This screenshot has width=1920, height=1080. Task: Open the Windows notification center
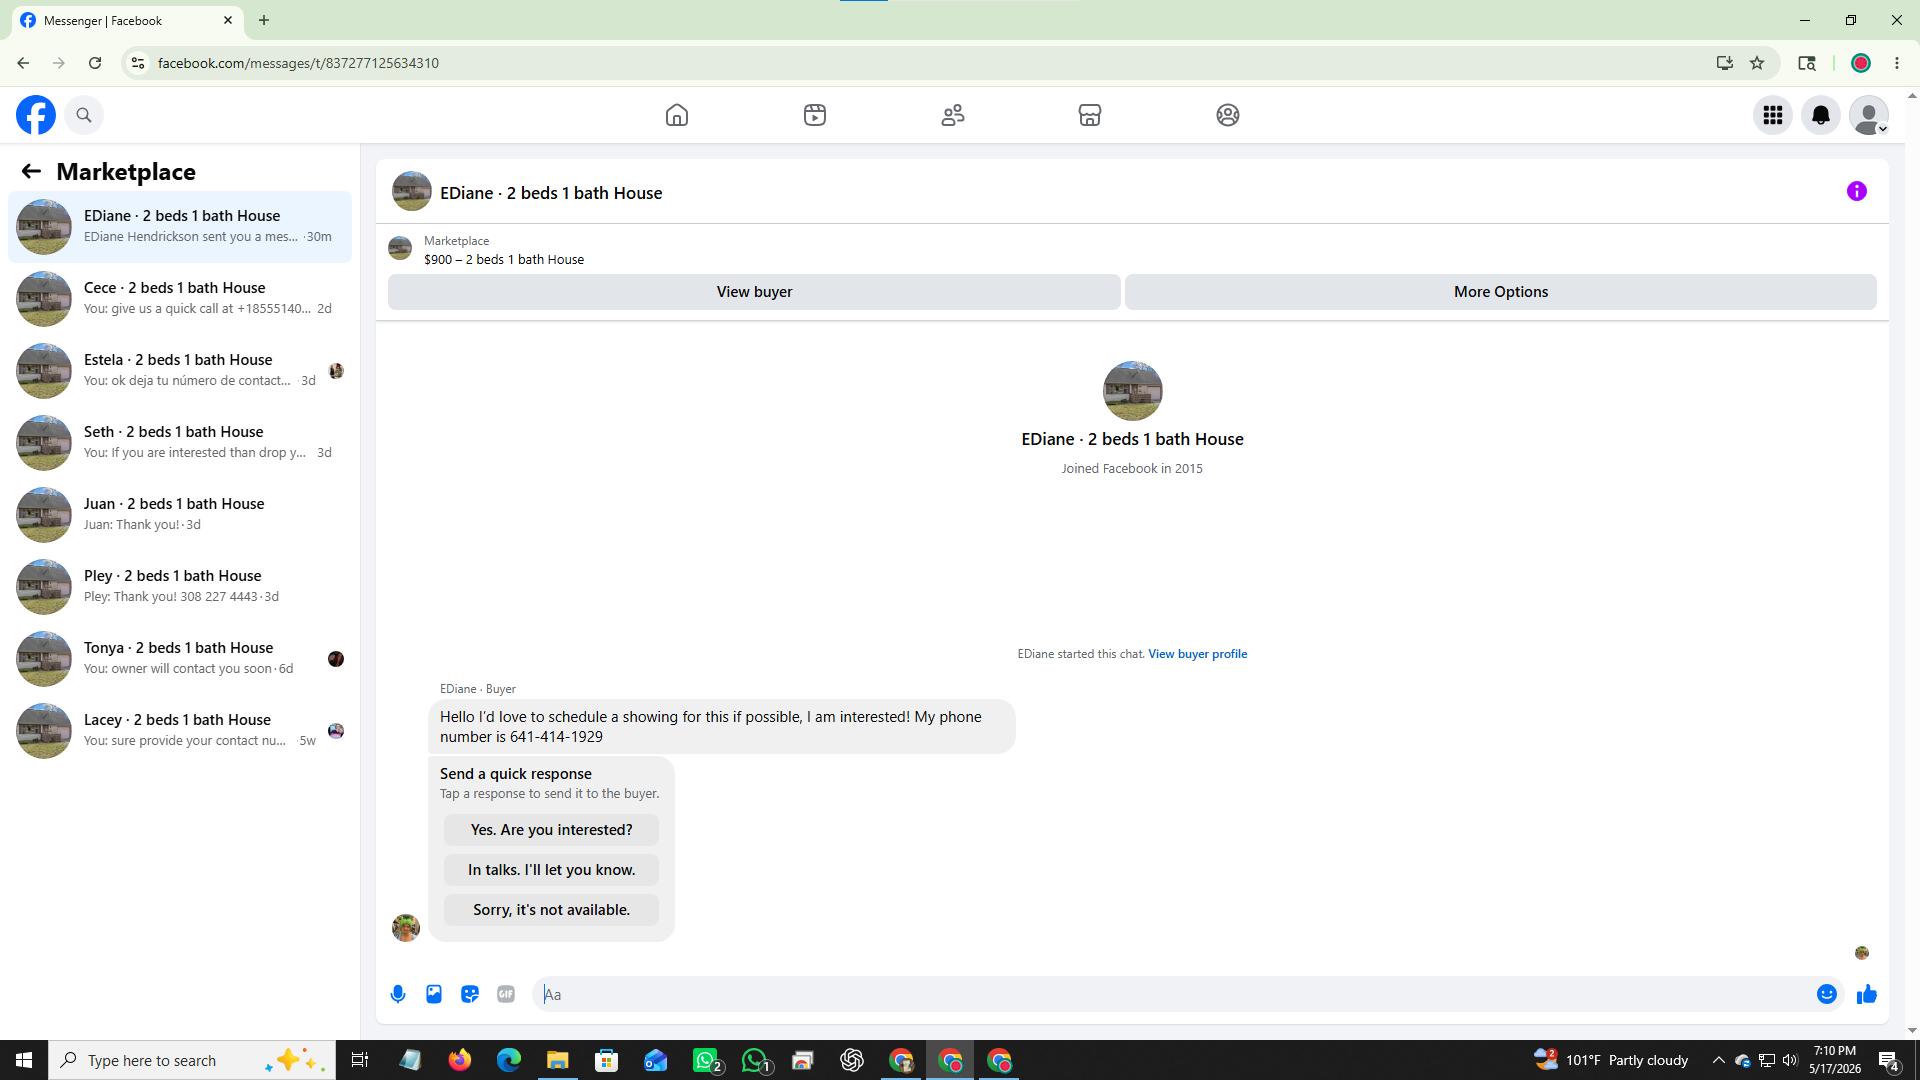click(x=1889, y=1060)
